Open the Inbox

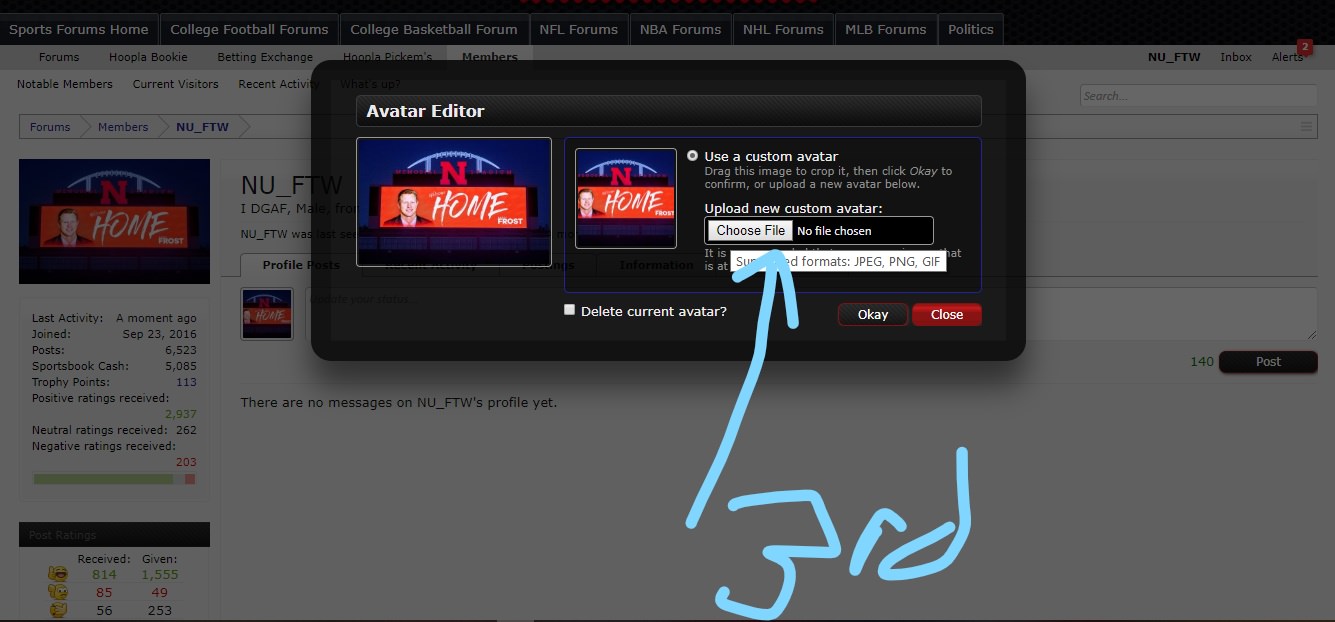[1236, 57]
